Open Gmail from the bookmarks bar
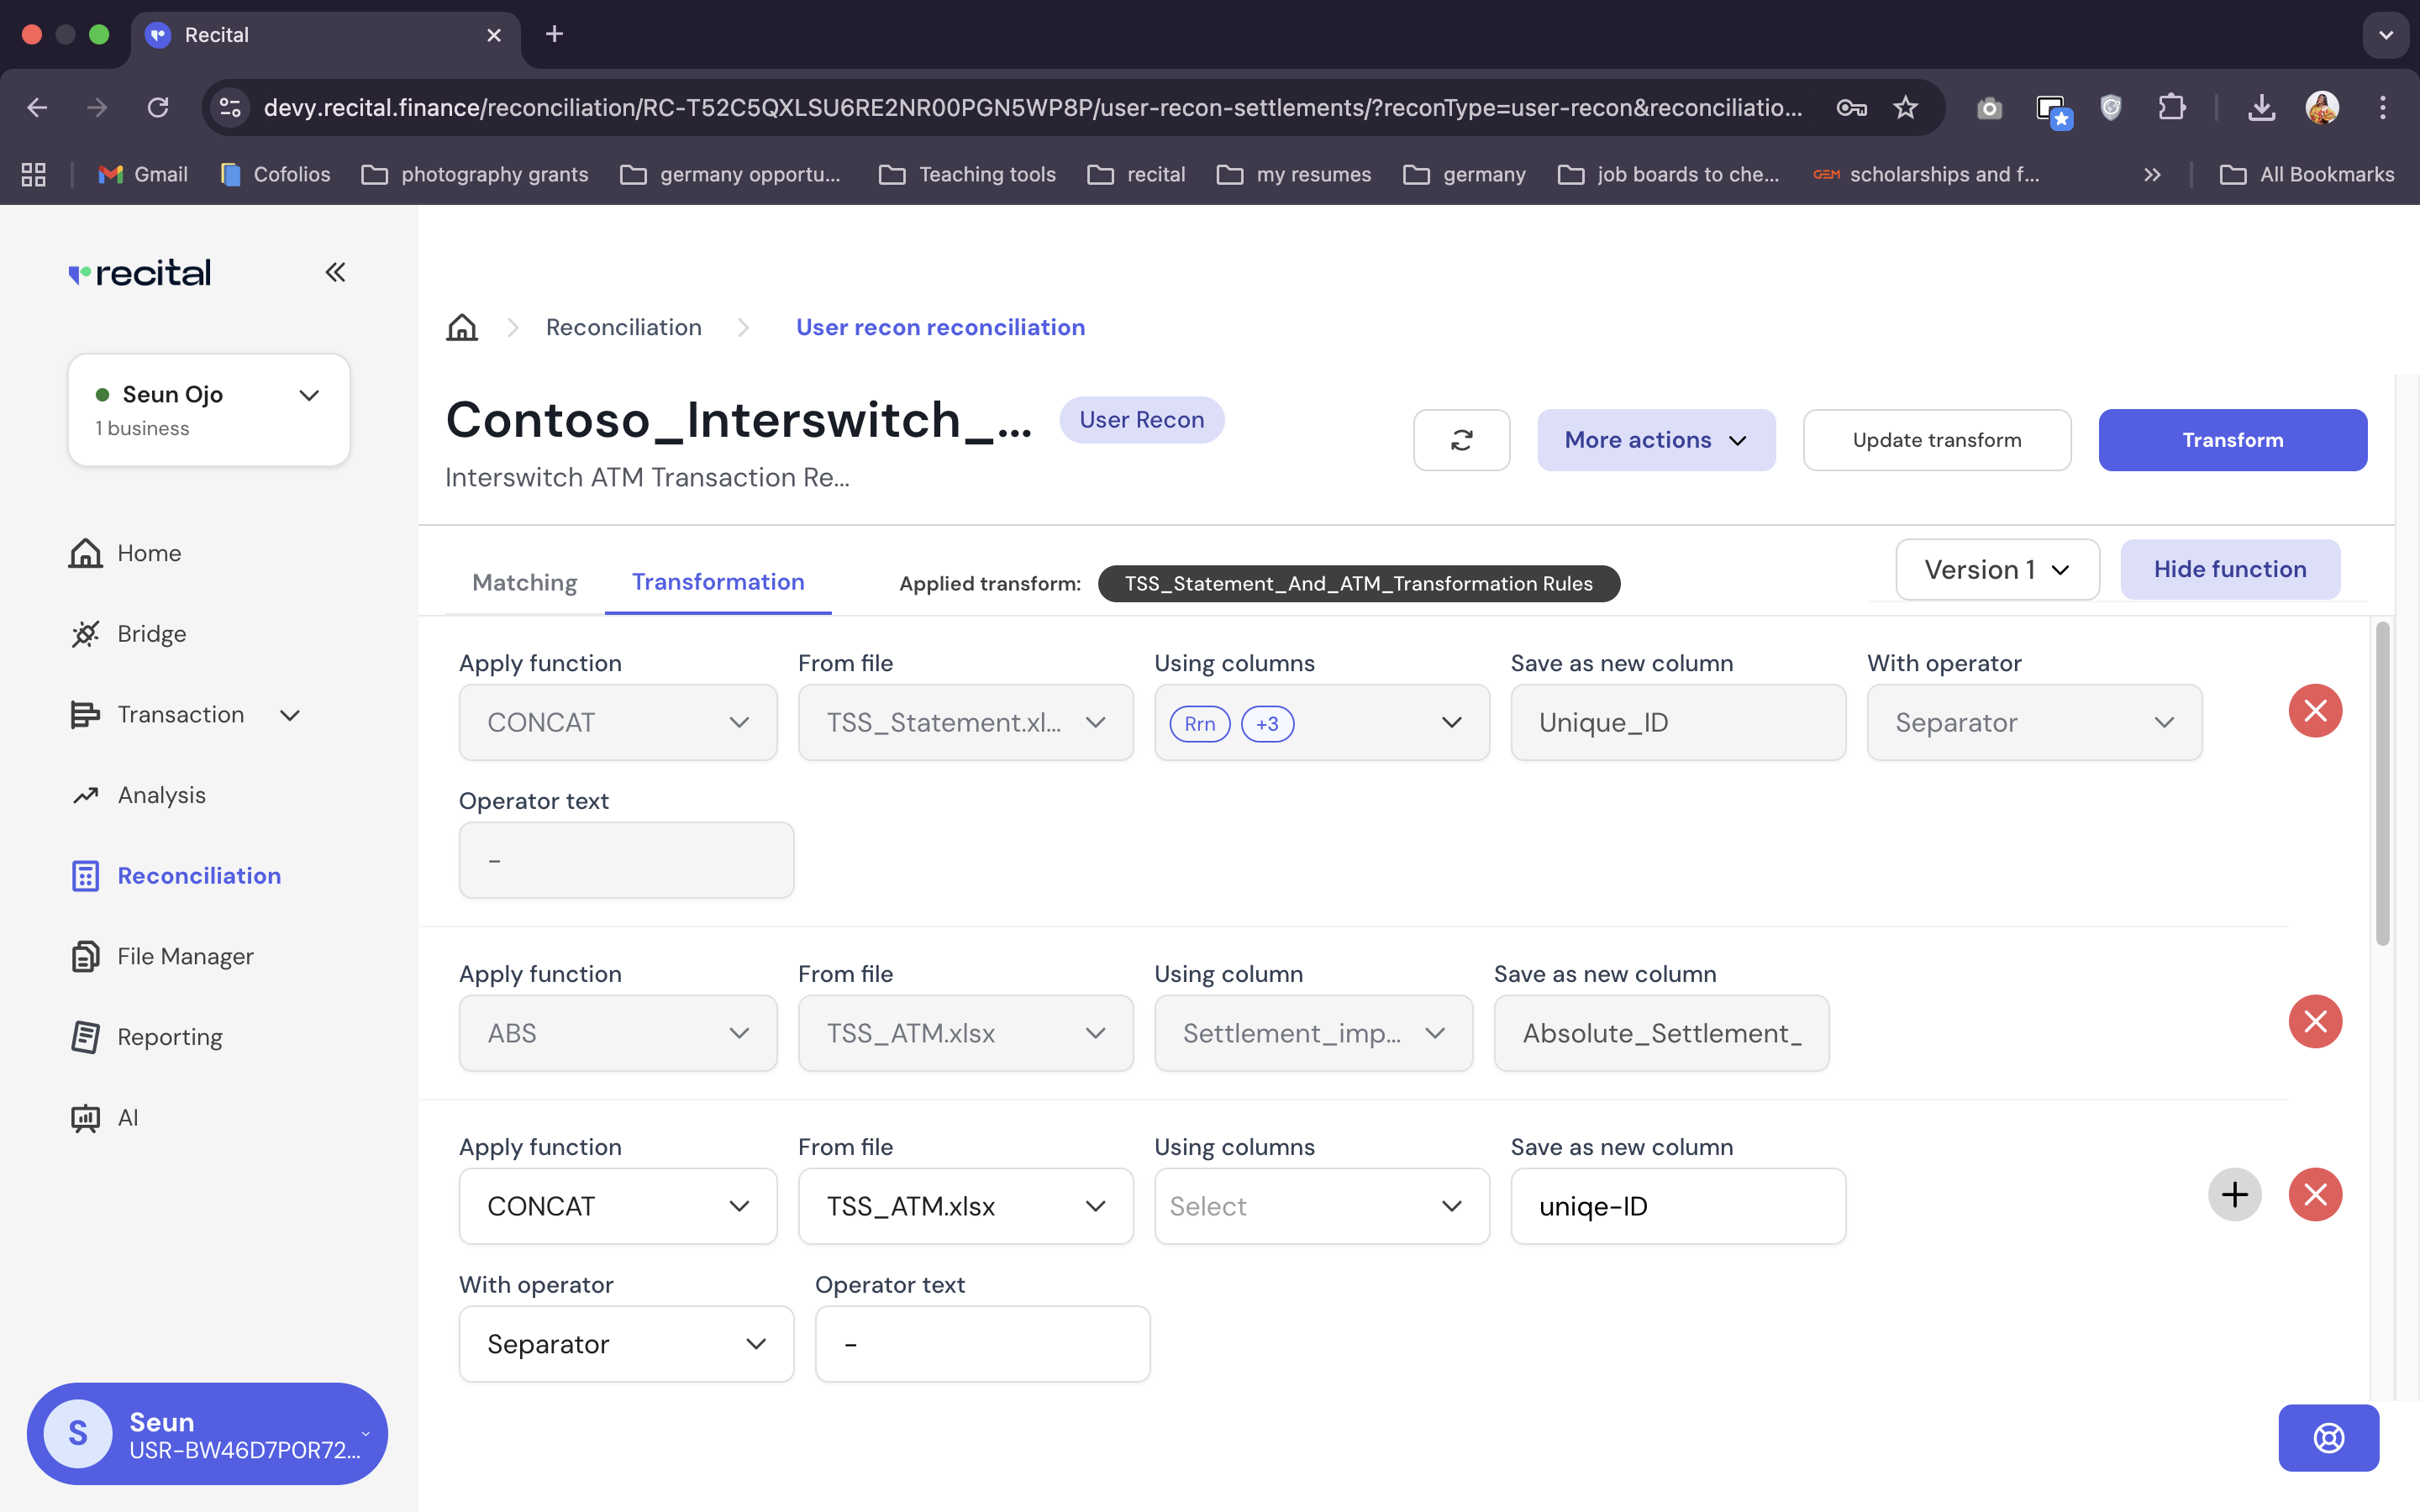Image resolution: width=2420 pixels, height=1512 pixels. [x=143, y=174]
